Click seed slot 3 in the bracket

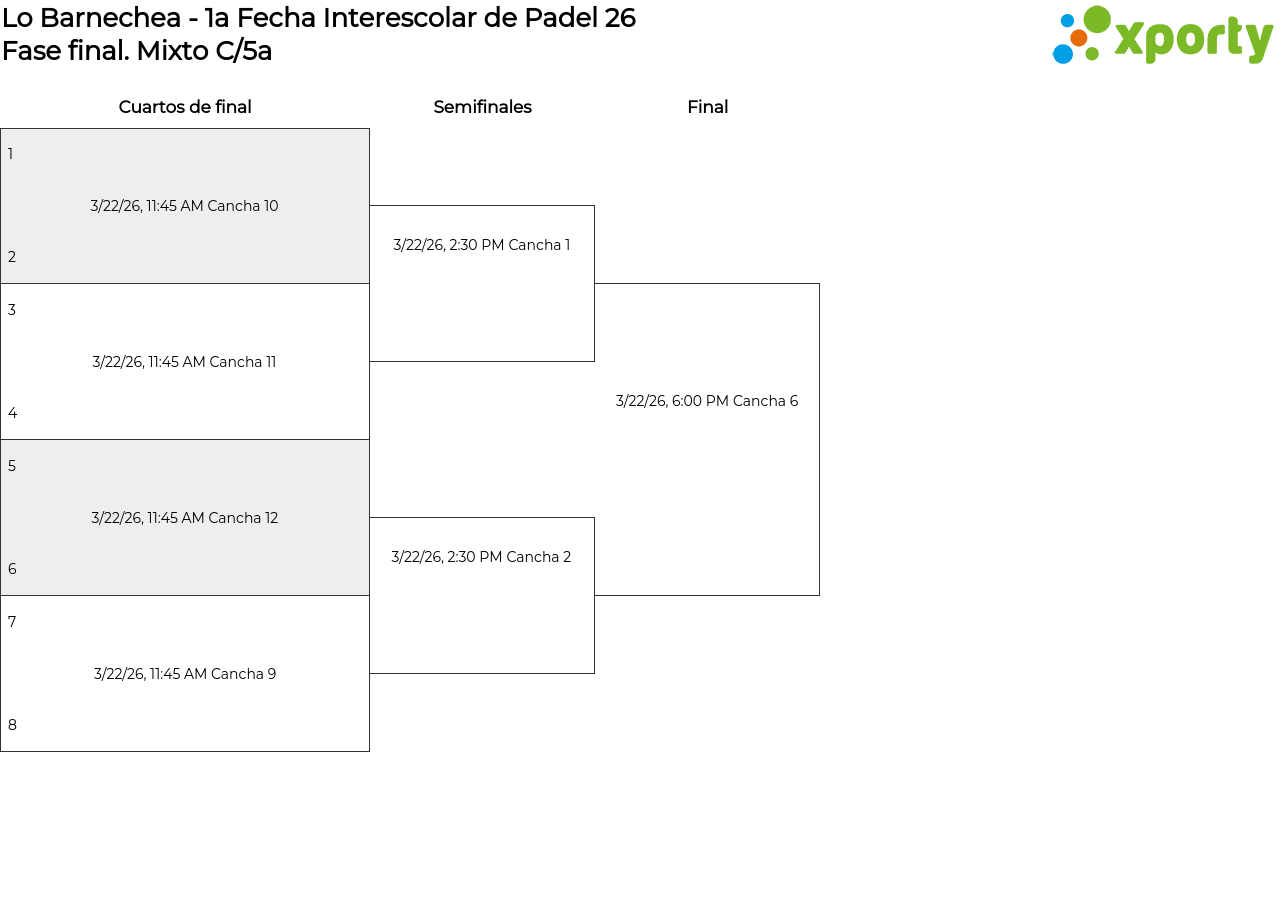pos(12,310)
